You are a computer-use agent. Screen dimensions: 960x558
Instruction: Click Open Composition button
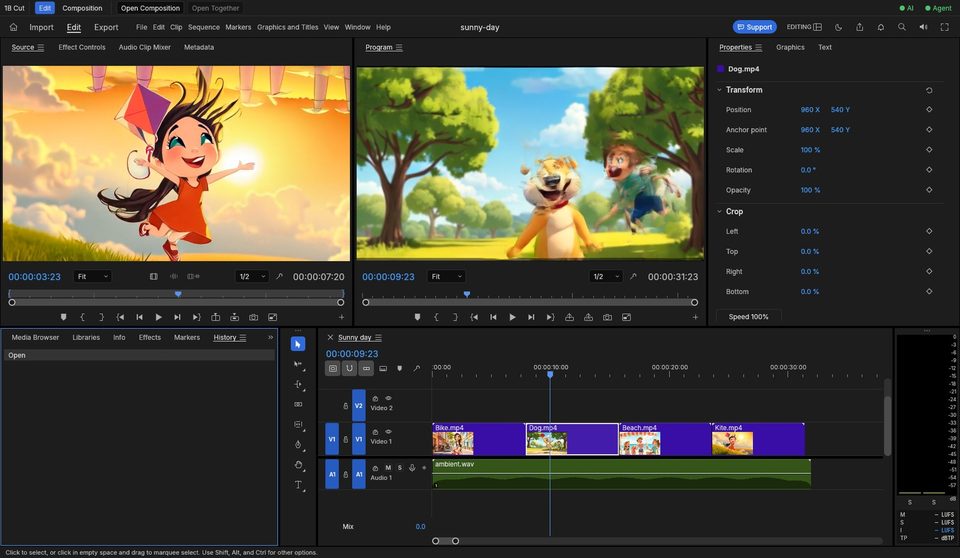tap(150, 8)
